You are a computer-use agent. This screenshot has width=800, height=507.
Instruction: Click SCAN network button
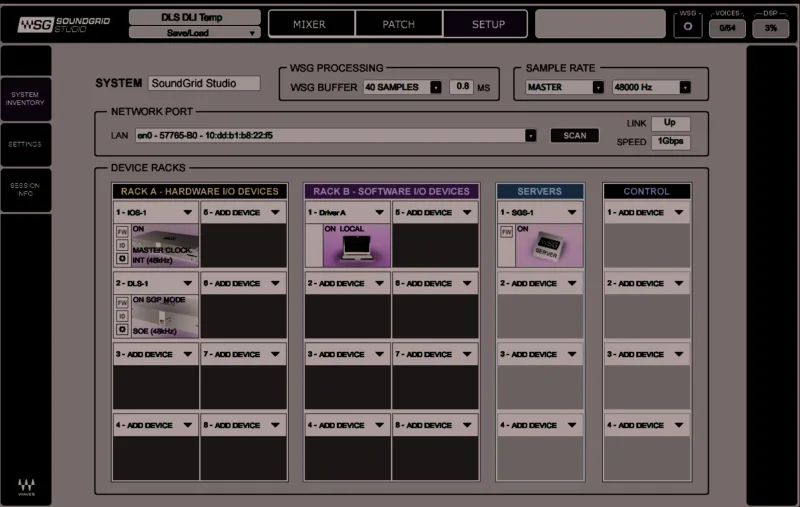click(x=574, y=135)
